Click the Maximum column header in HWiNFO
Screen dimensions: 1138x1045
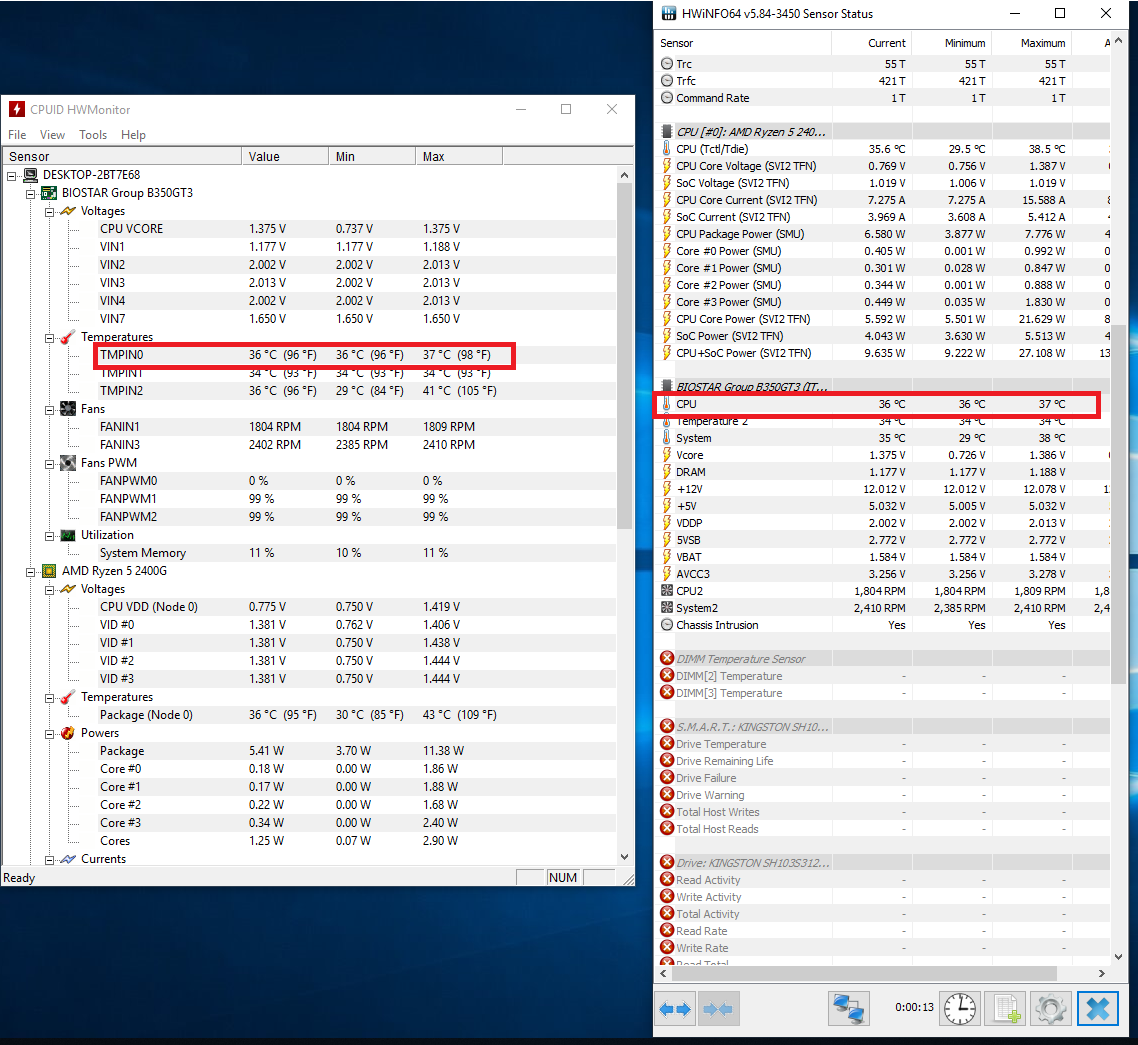[1043, 43]
